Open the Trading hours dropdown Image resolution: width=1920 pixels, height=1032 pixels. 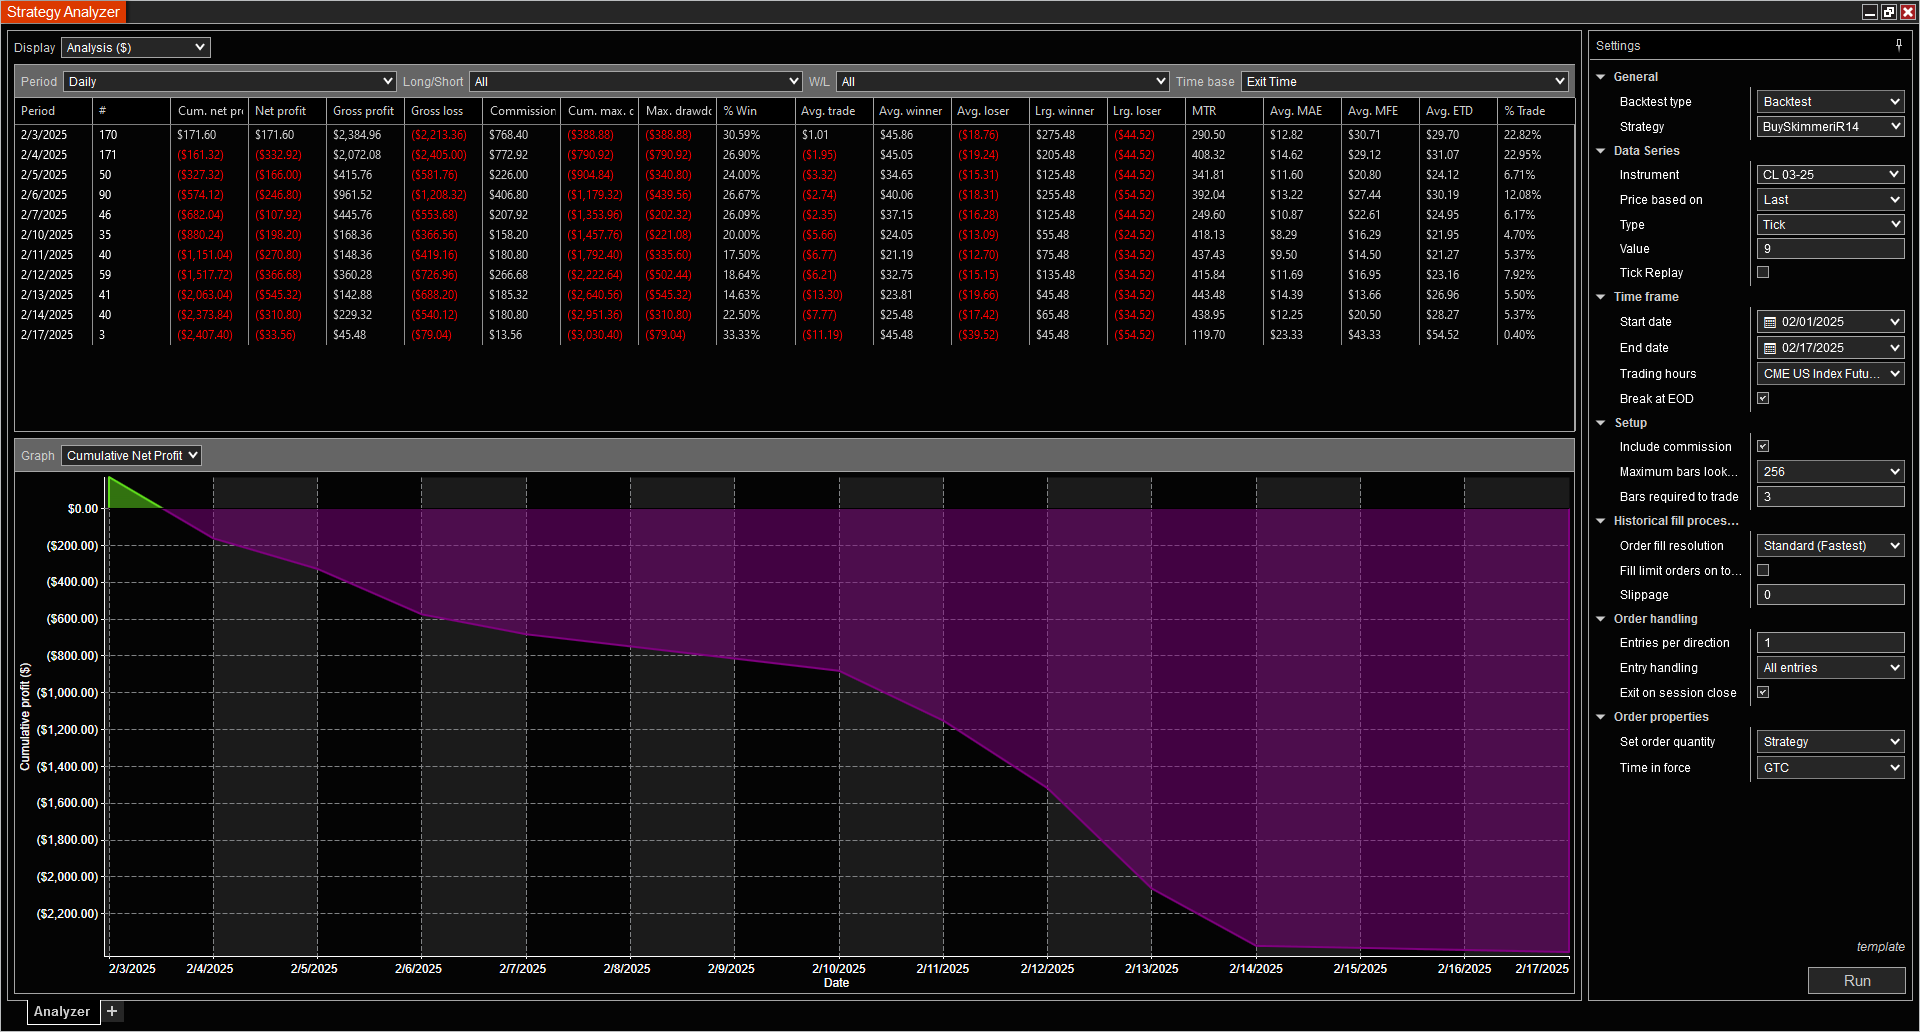[x=1830, y=374]
